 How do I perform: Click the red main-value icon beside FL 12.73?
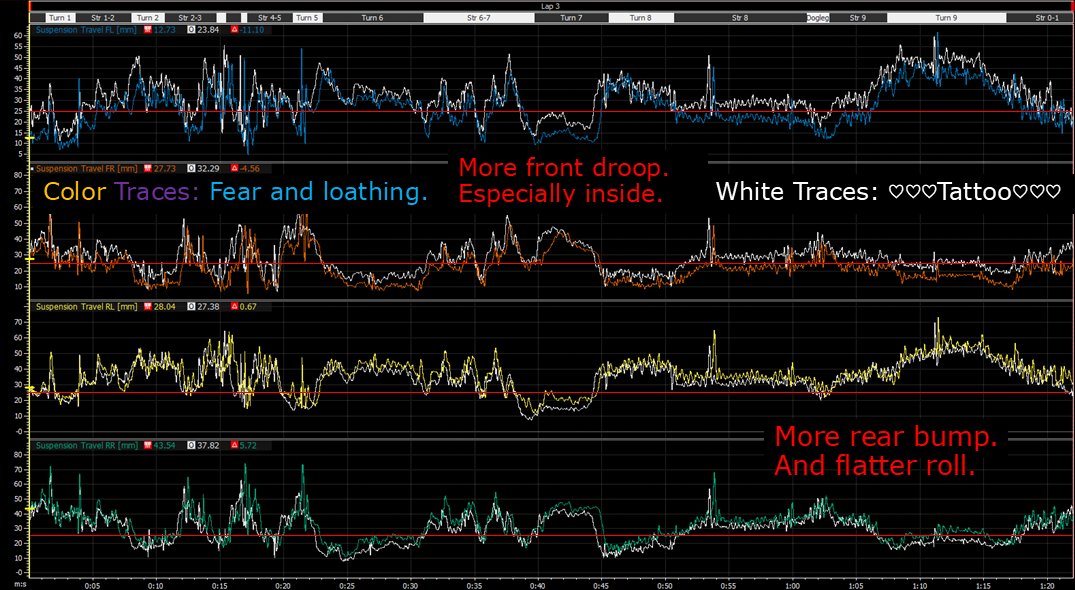point(147,30)
